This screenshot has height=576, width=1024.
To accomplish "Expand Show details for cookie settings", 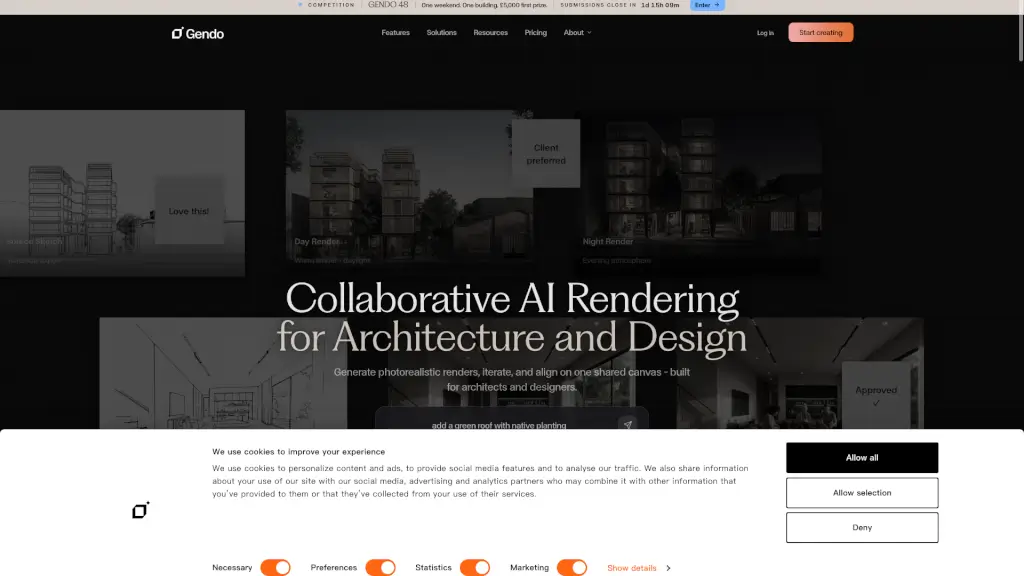I will pos(638,568).
